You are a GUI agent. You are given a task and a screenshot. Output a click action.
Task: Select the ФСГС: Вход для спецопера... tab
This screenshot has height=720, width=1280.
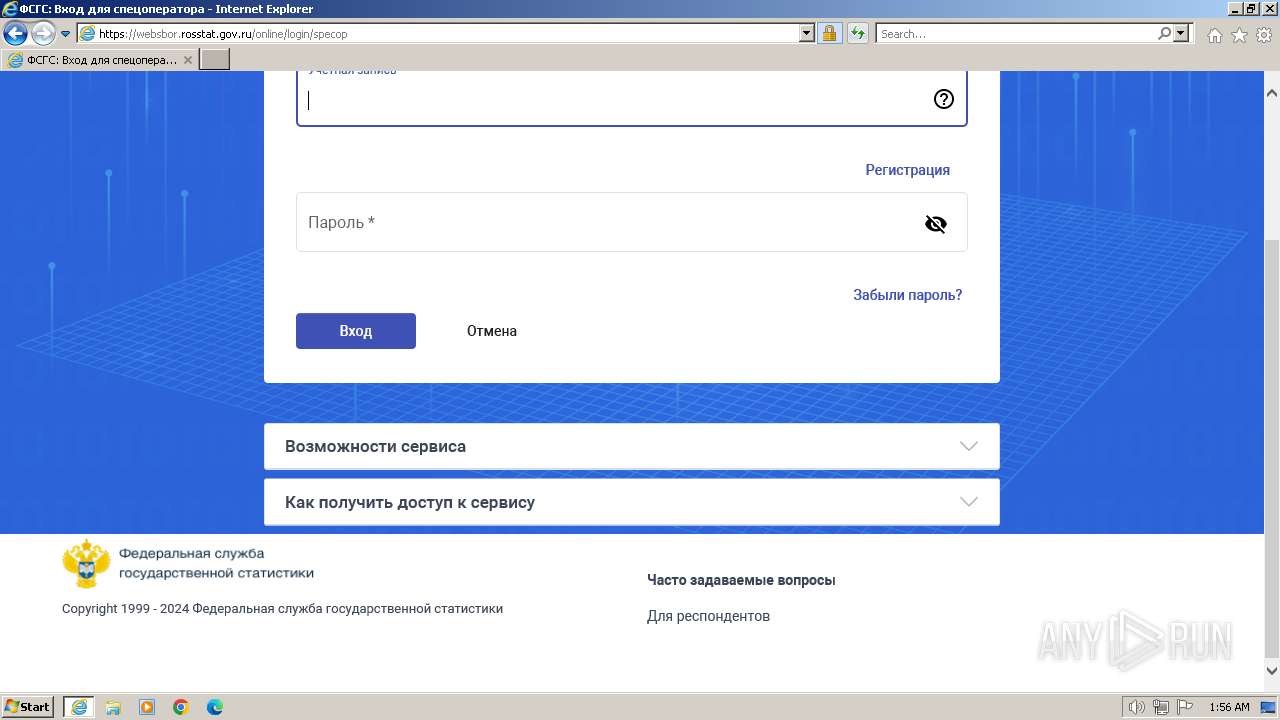100,60
